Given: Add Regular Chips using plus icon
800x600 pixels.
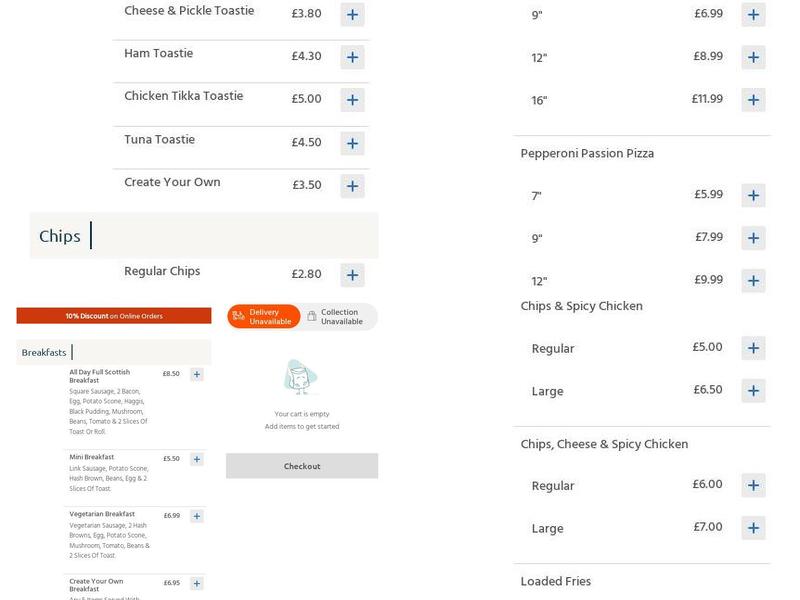Looking at the screenshot, I should point(351,272).
